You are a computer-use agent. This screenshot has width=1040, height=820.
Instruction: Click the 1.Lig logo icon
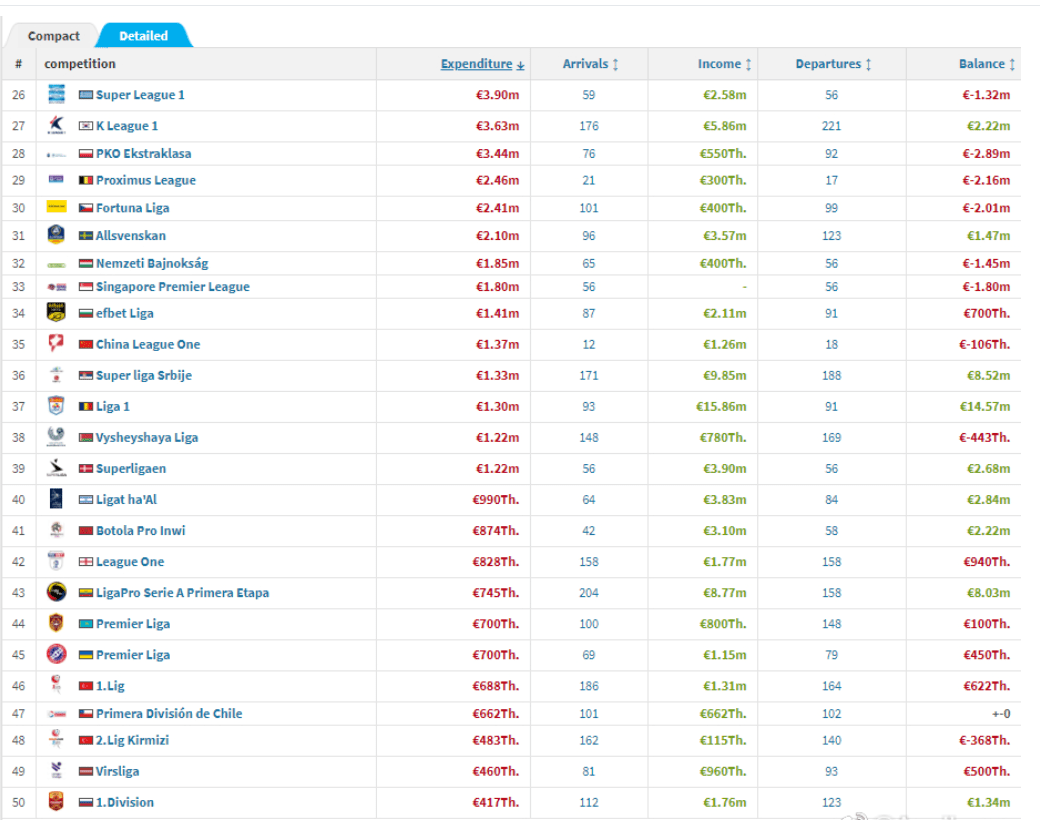click(56, 685)
